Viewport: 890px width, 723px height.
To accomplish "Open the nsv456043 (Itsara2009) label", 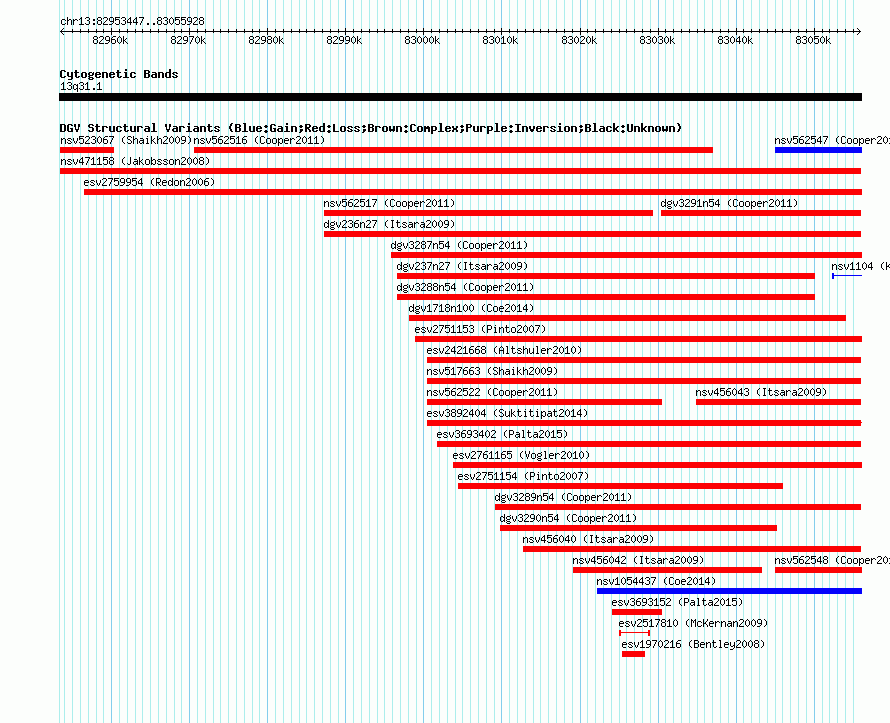I will tap(761, 392).
